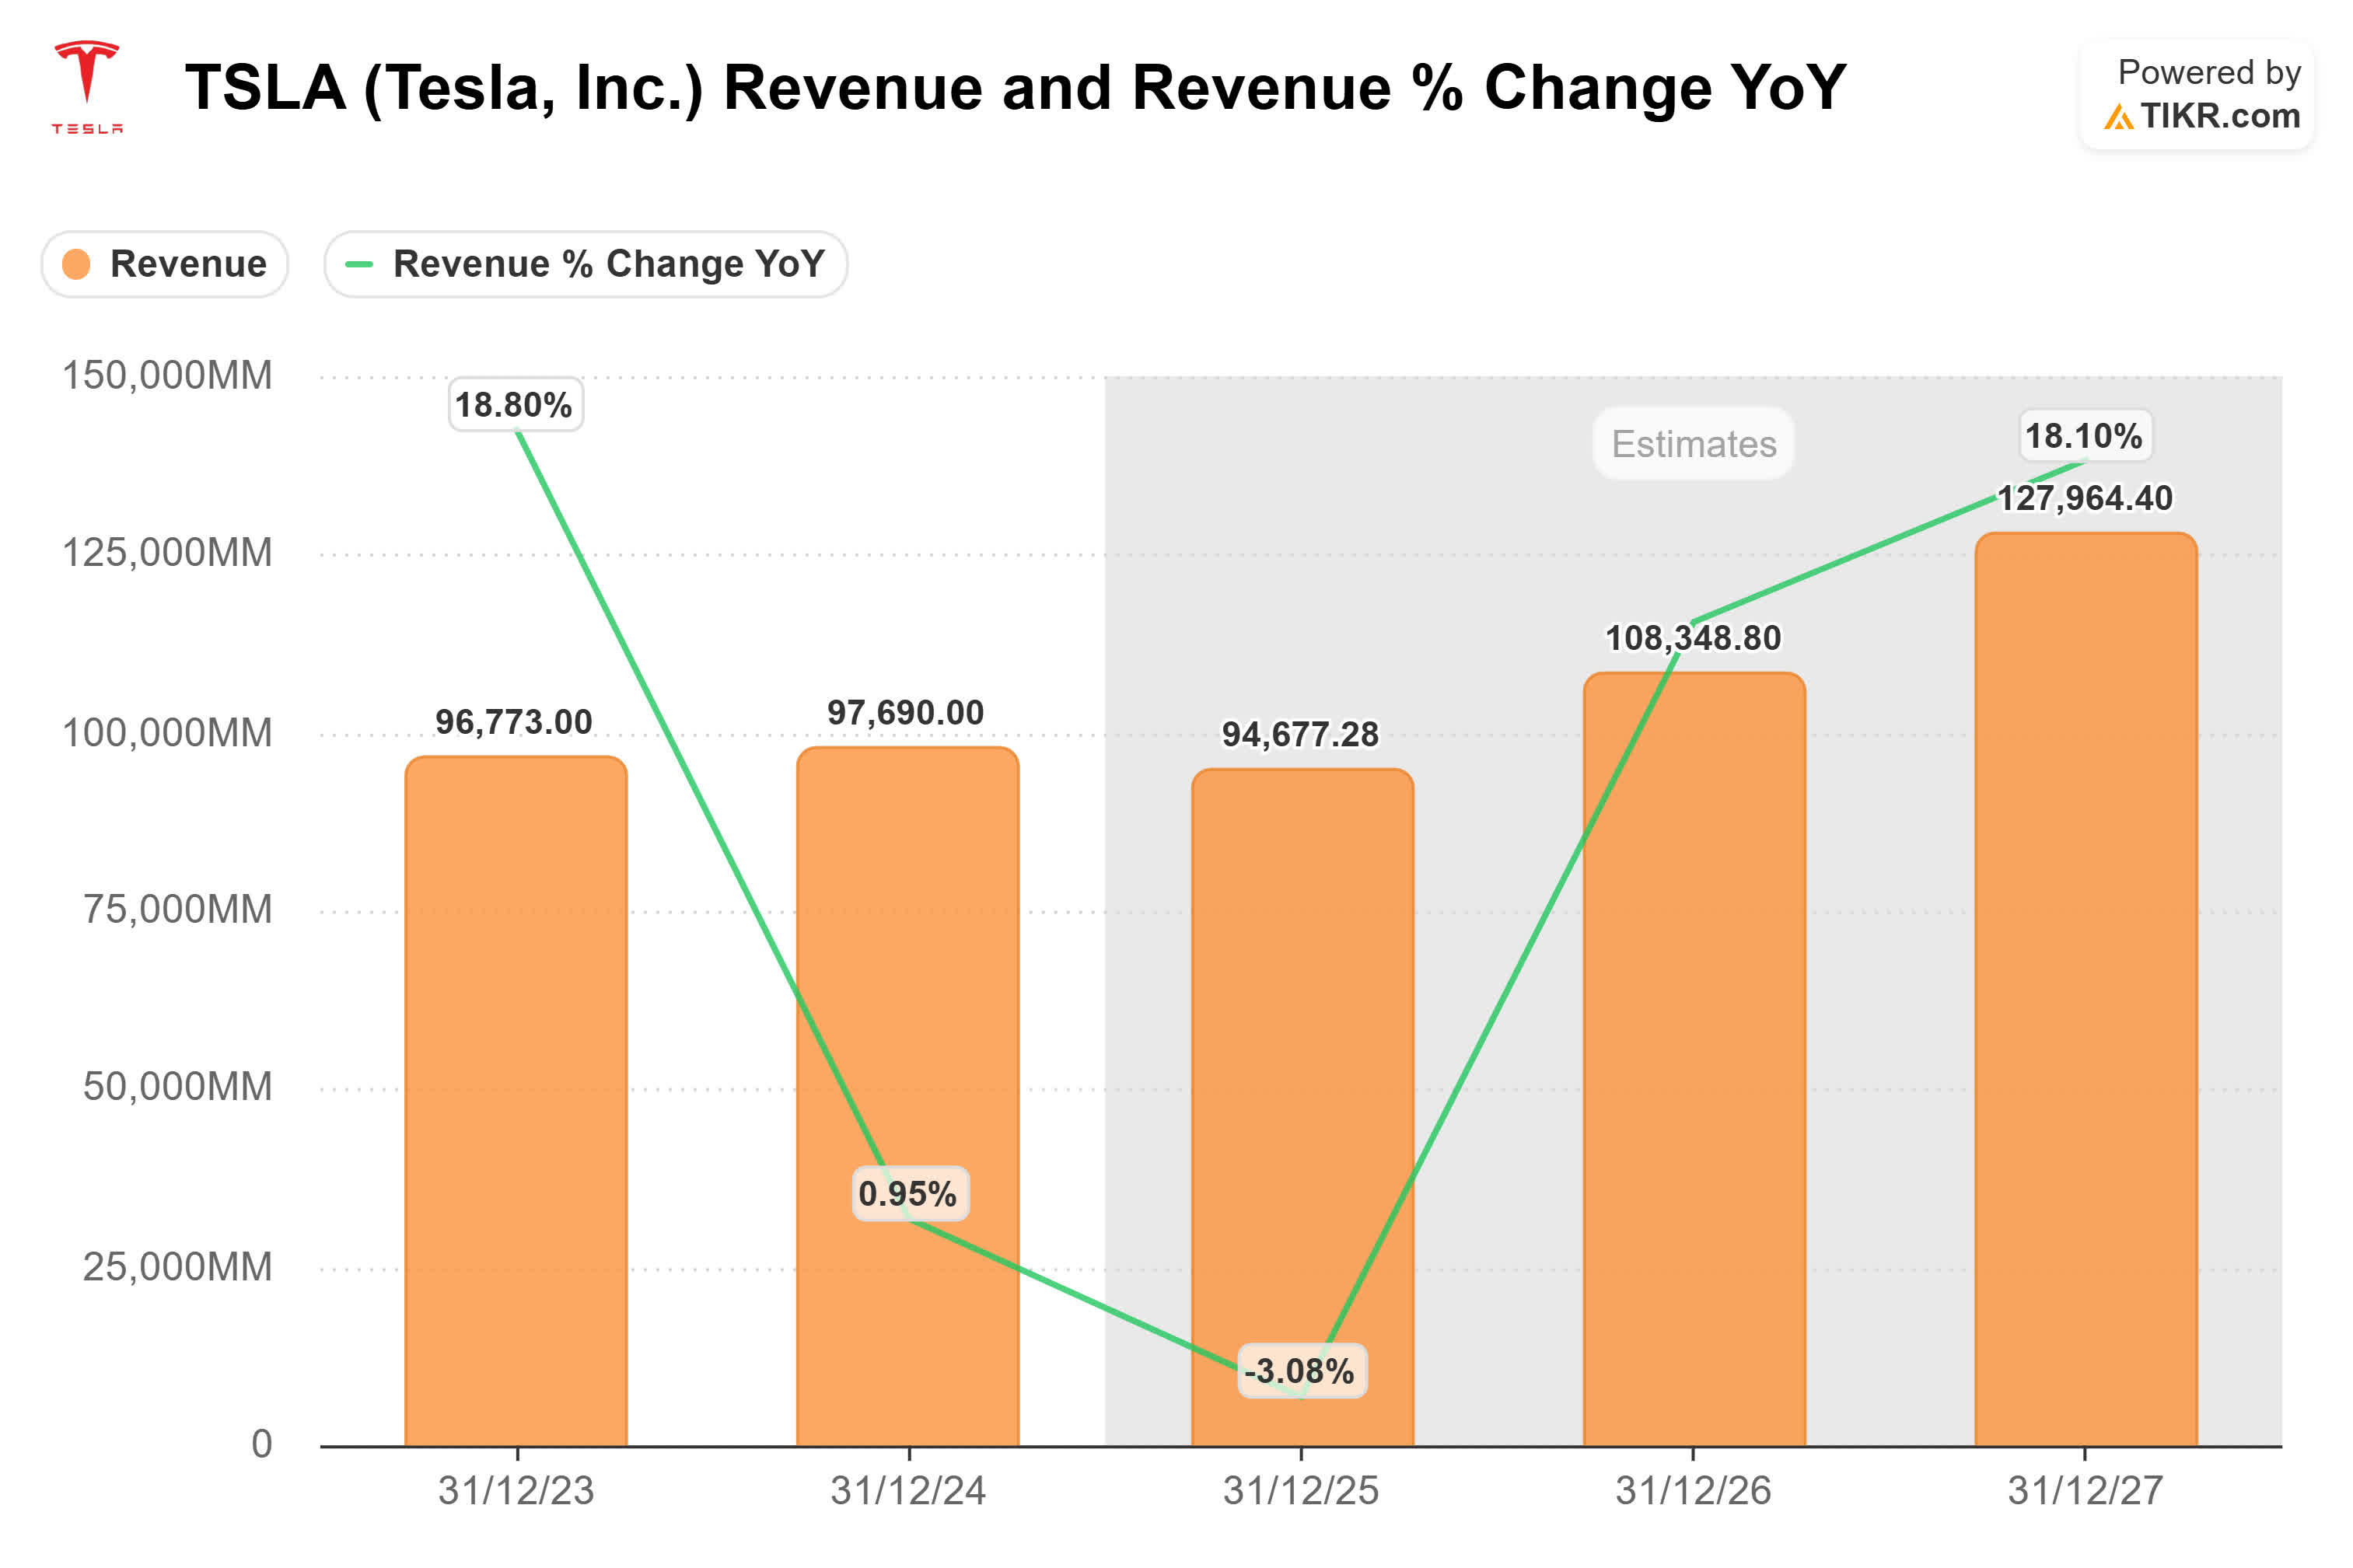
Task: Click the green line legend marker
Action: click(x=358, y=264)
